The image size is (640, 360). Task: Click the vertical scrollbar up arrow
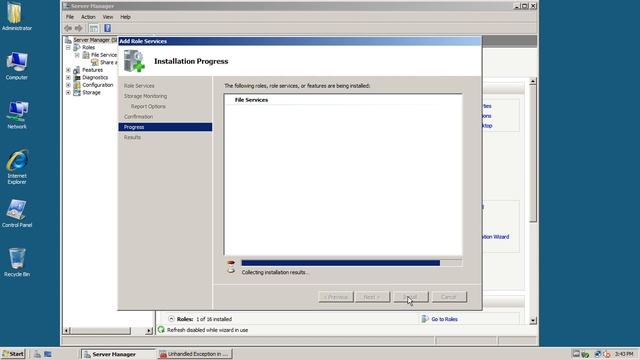(x=533, y=81)
